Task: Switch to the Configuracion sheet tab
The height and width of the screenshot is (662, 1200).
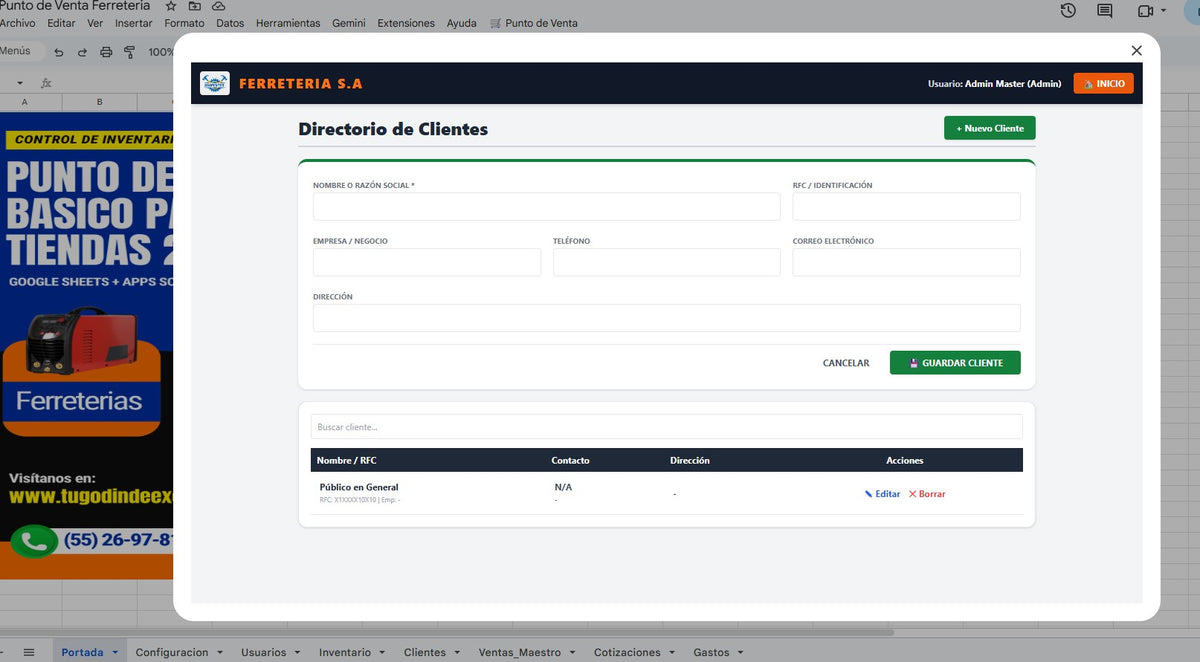Action: (x=172, y=652)
